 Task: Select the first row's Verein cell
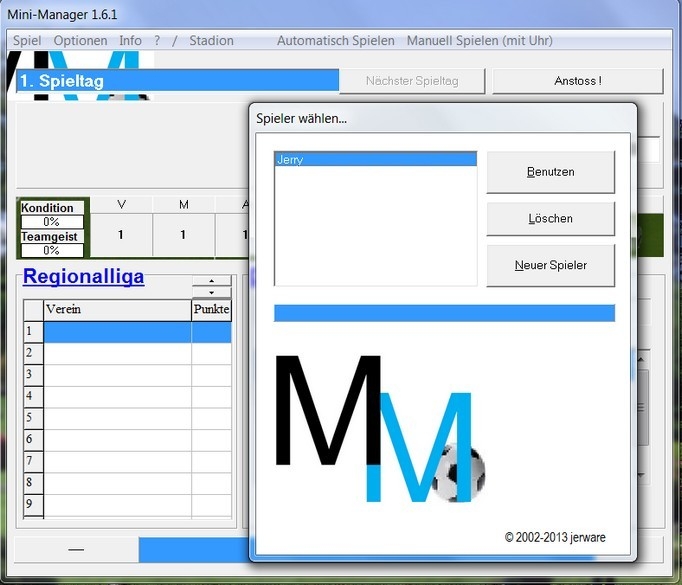click(117, 332)
